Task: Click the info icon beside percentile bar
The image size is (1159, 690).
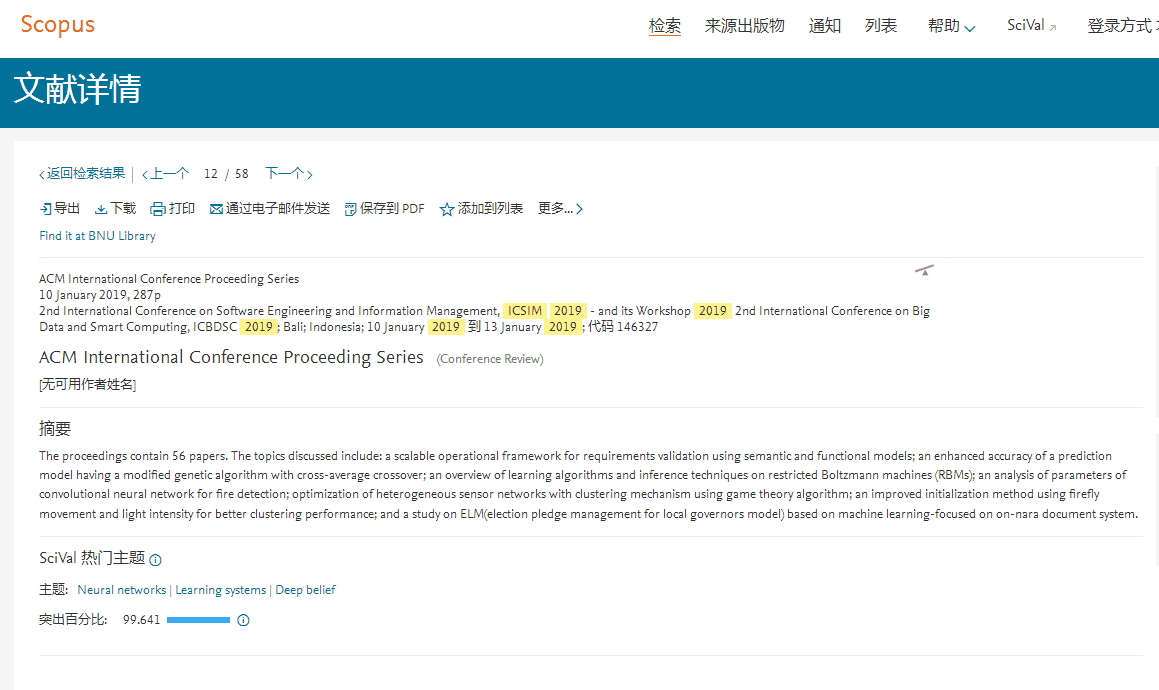Action: pyautogui.click(x=243, y=620)
